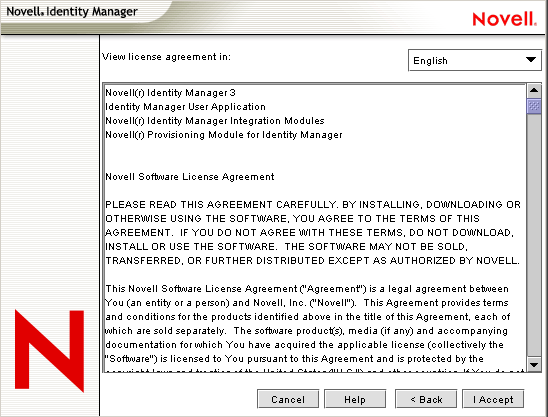Click the "View license agreement in:" label
Screen dimensions: 548x417
(166, 57)
